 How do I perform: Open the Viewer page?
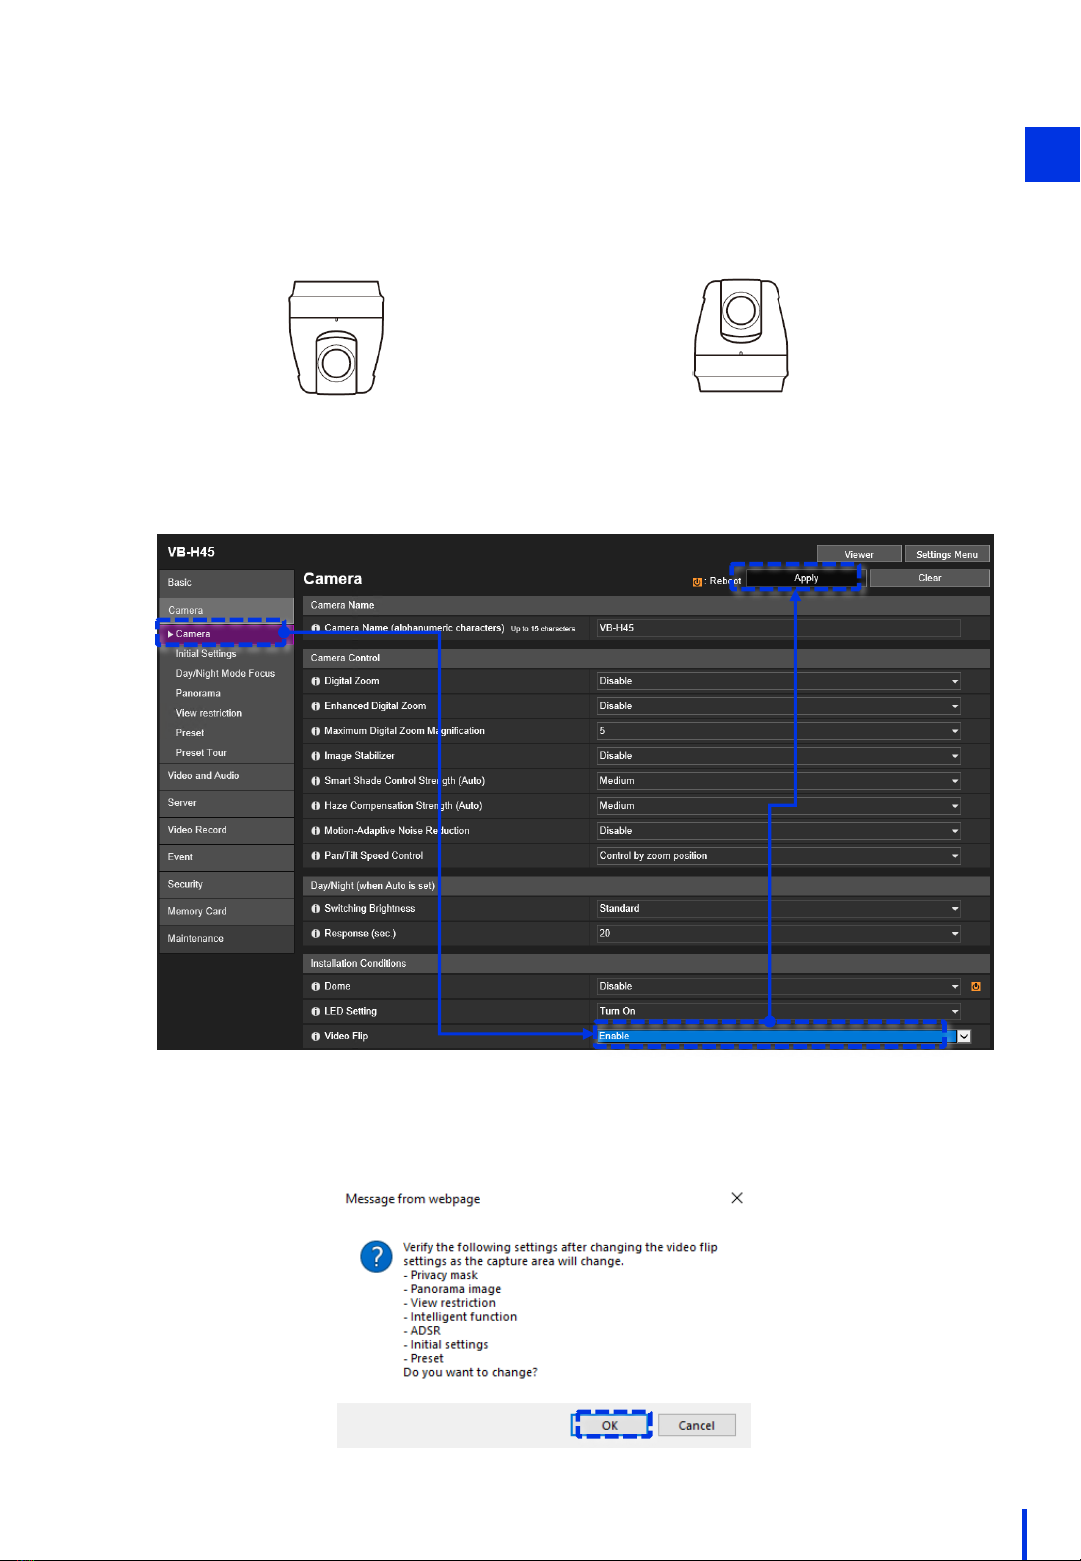click(x=859, y=554)
